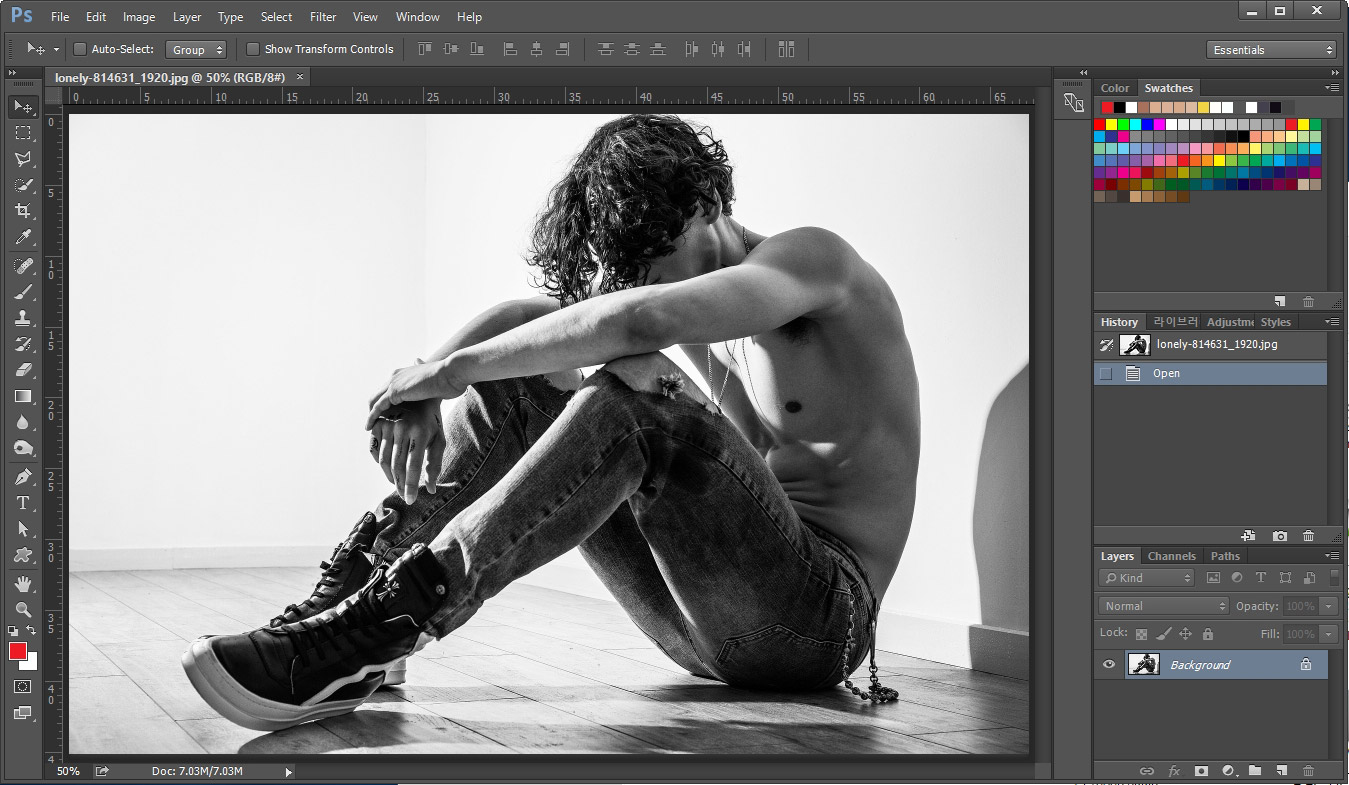This screenshot has width=1349, height=785.
Task: Select the Lasso tool
Action: coord(22,159)
